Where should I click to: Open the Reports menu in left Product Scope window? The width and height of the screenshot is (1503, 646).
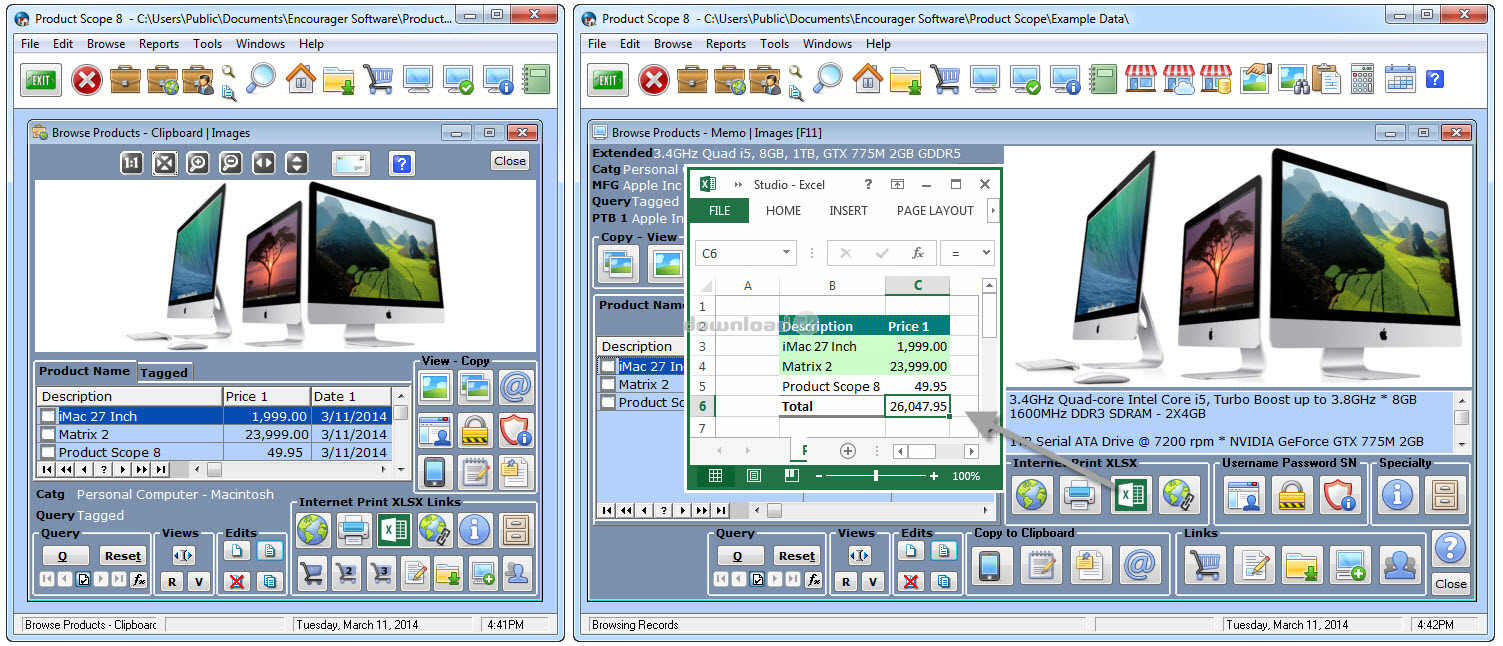point(159,44)
